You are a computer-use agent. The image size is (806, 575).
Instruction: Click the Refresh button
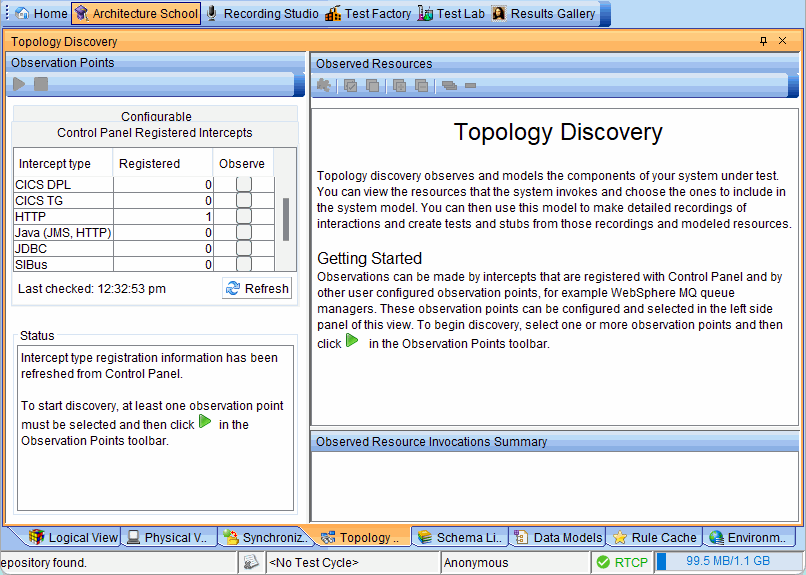[257, 288]
